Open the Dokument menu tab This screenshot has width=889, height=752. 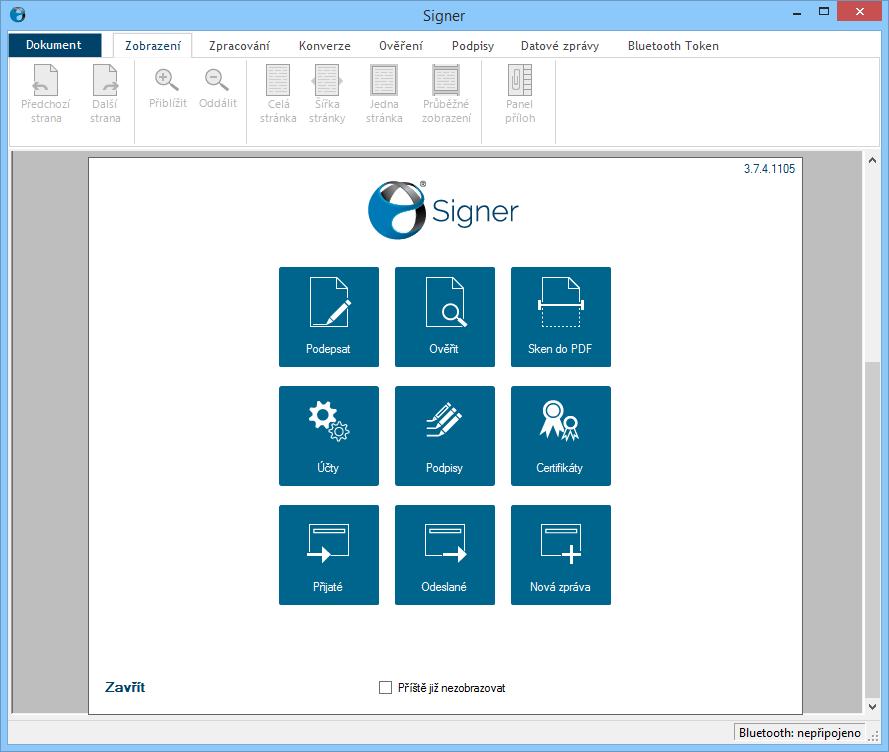54,45
